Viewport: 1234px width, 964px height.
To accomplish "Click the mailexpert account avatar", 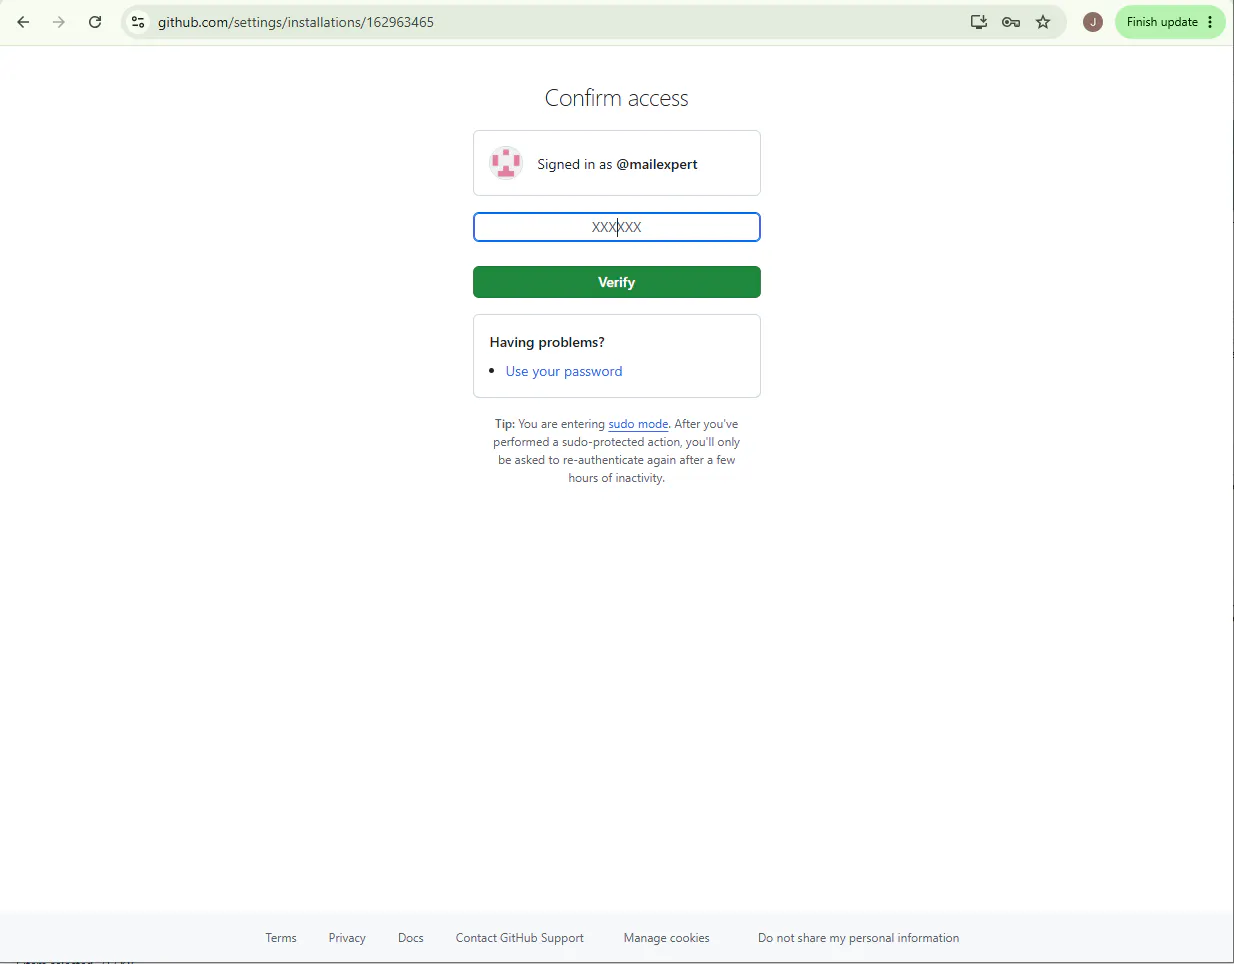I will coord(506,163).
